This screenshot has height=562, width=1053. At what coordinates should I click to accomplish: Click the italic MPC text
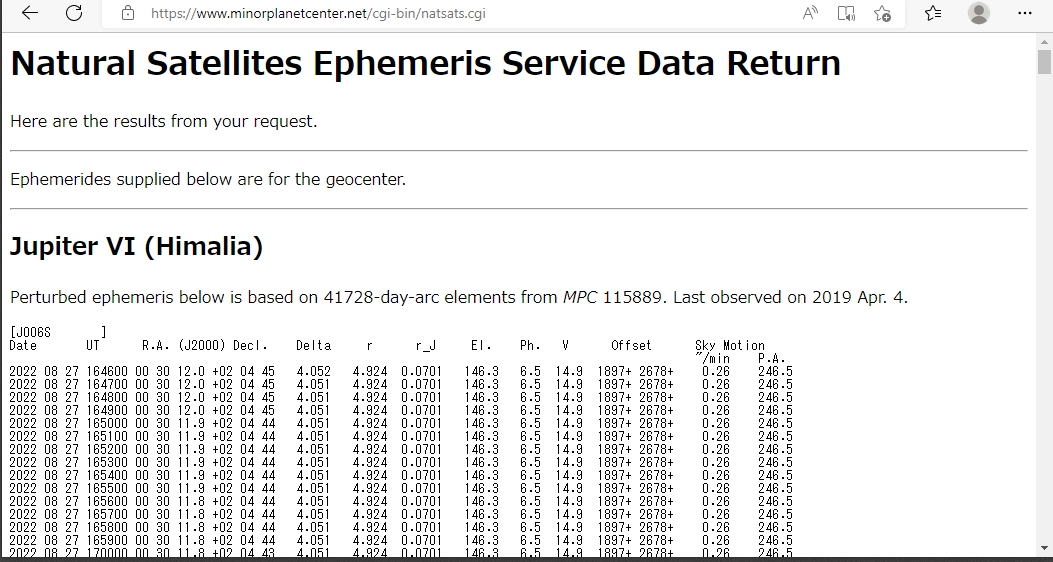[580, 297]
